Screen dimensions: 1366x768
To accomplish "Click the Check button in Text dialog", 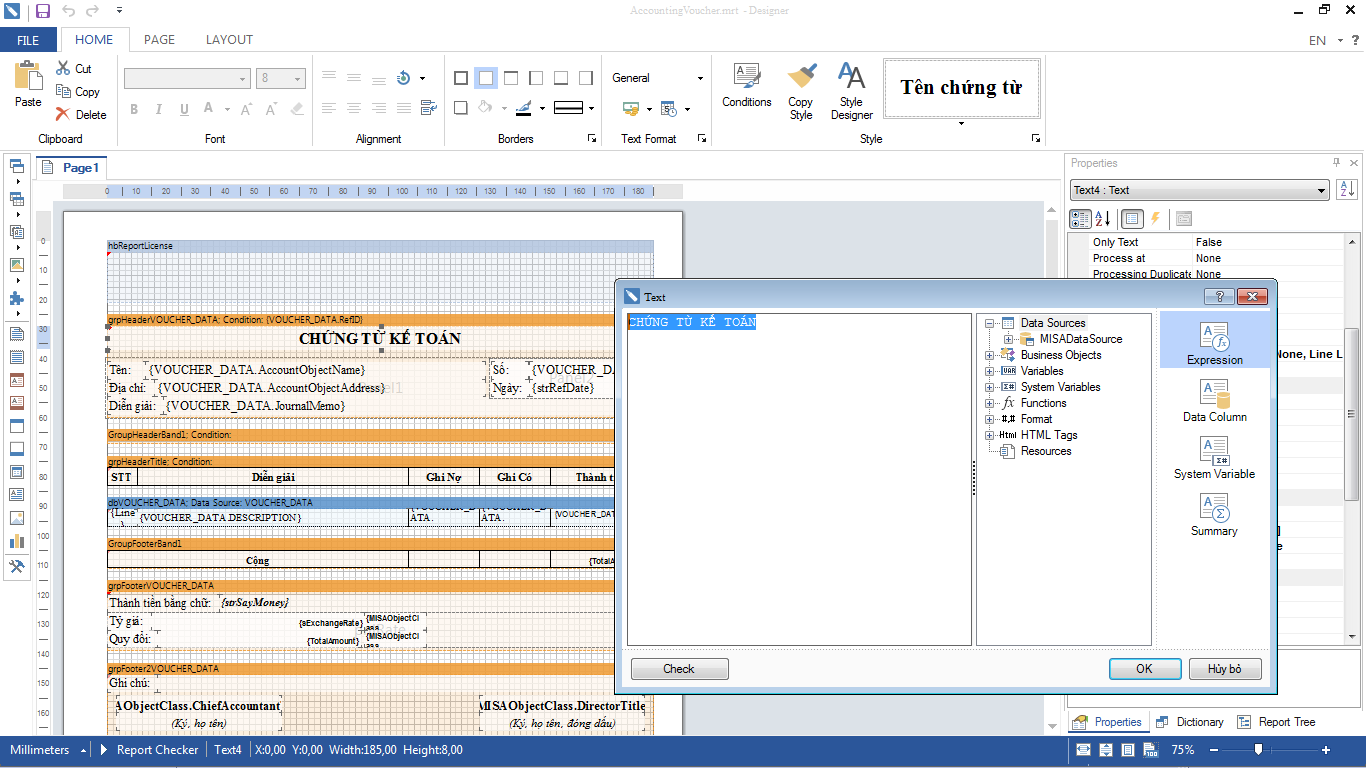I will point(679,669).
